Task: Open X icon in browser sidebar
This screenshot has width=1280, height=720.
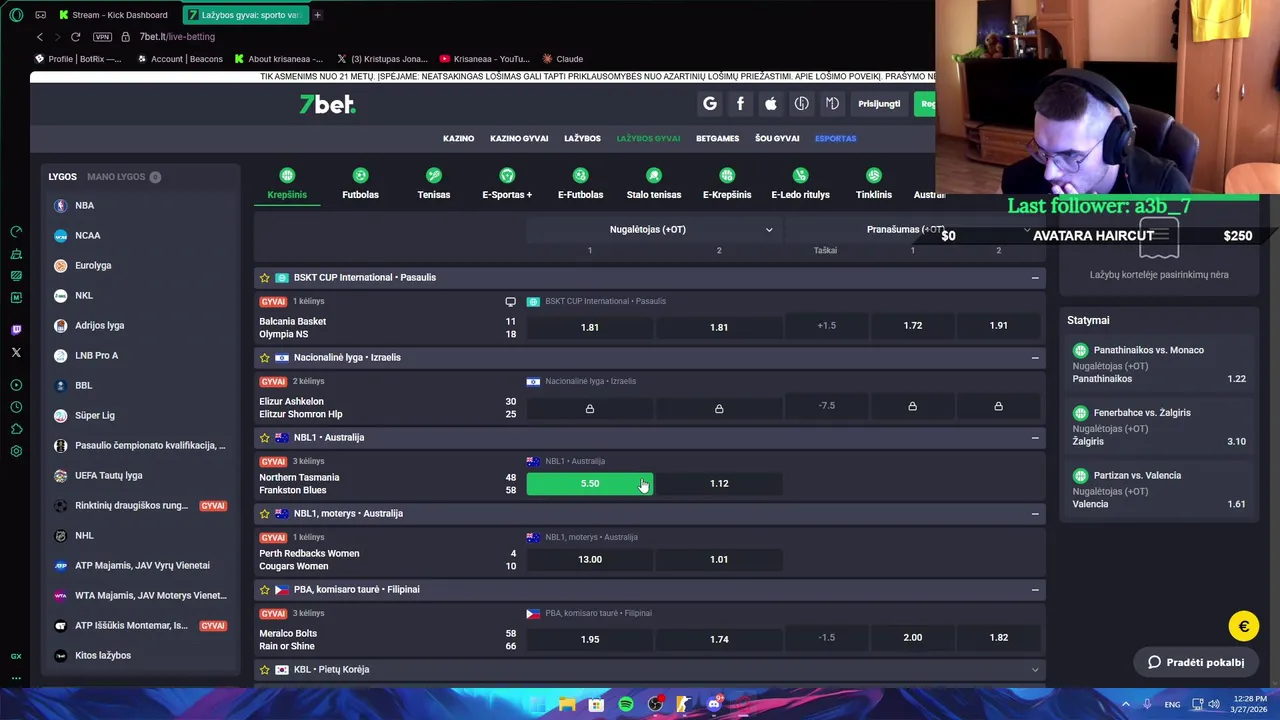Action: [x=16, y=352]
